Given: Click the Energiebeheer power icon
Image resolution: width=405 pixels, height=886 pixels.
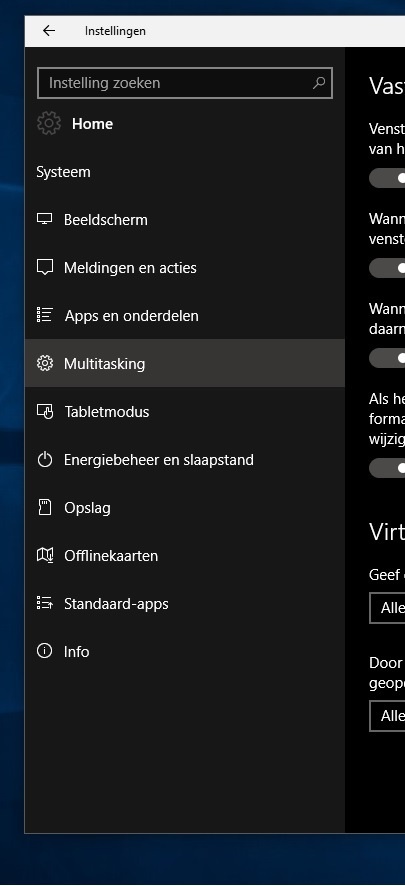Looking at the screenshot, I should (x=45, y=459).
